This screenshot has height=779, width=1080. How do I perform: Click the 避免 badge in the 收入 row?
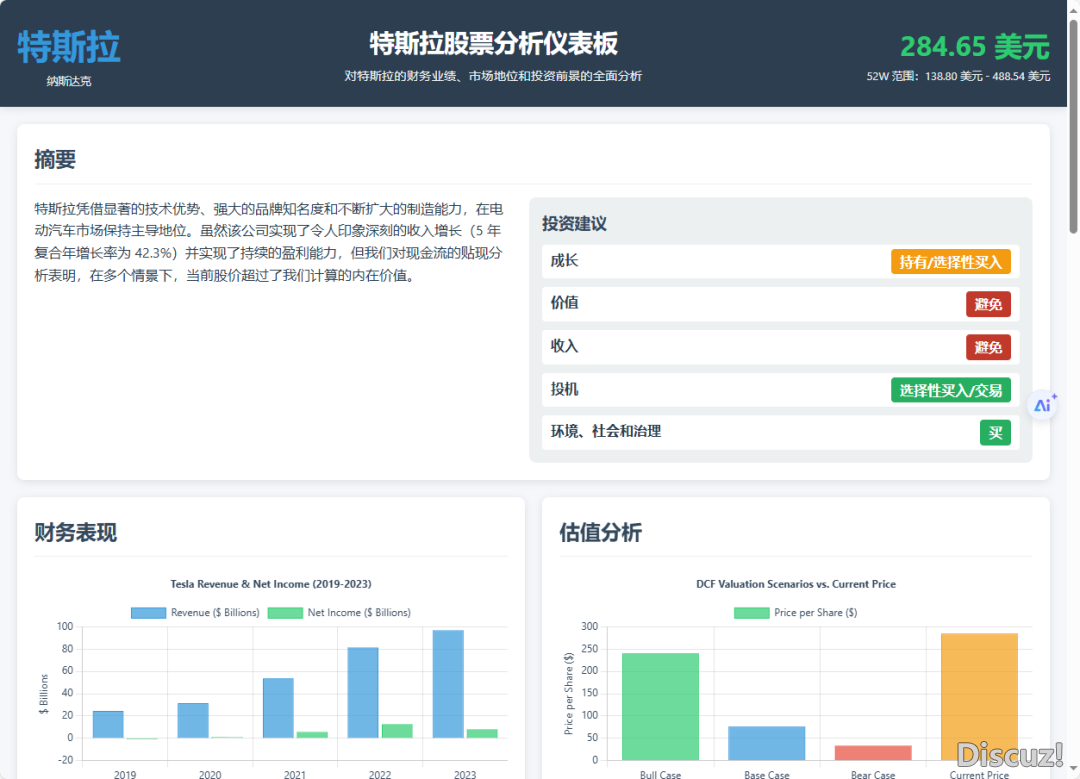point(988,347)
